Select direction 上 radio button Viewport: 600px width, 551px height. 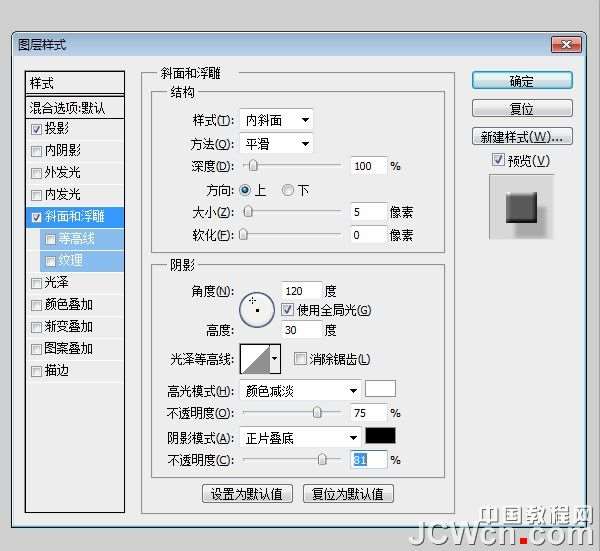click(245, 190)
